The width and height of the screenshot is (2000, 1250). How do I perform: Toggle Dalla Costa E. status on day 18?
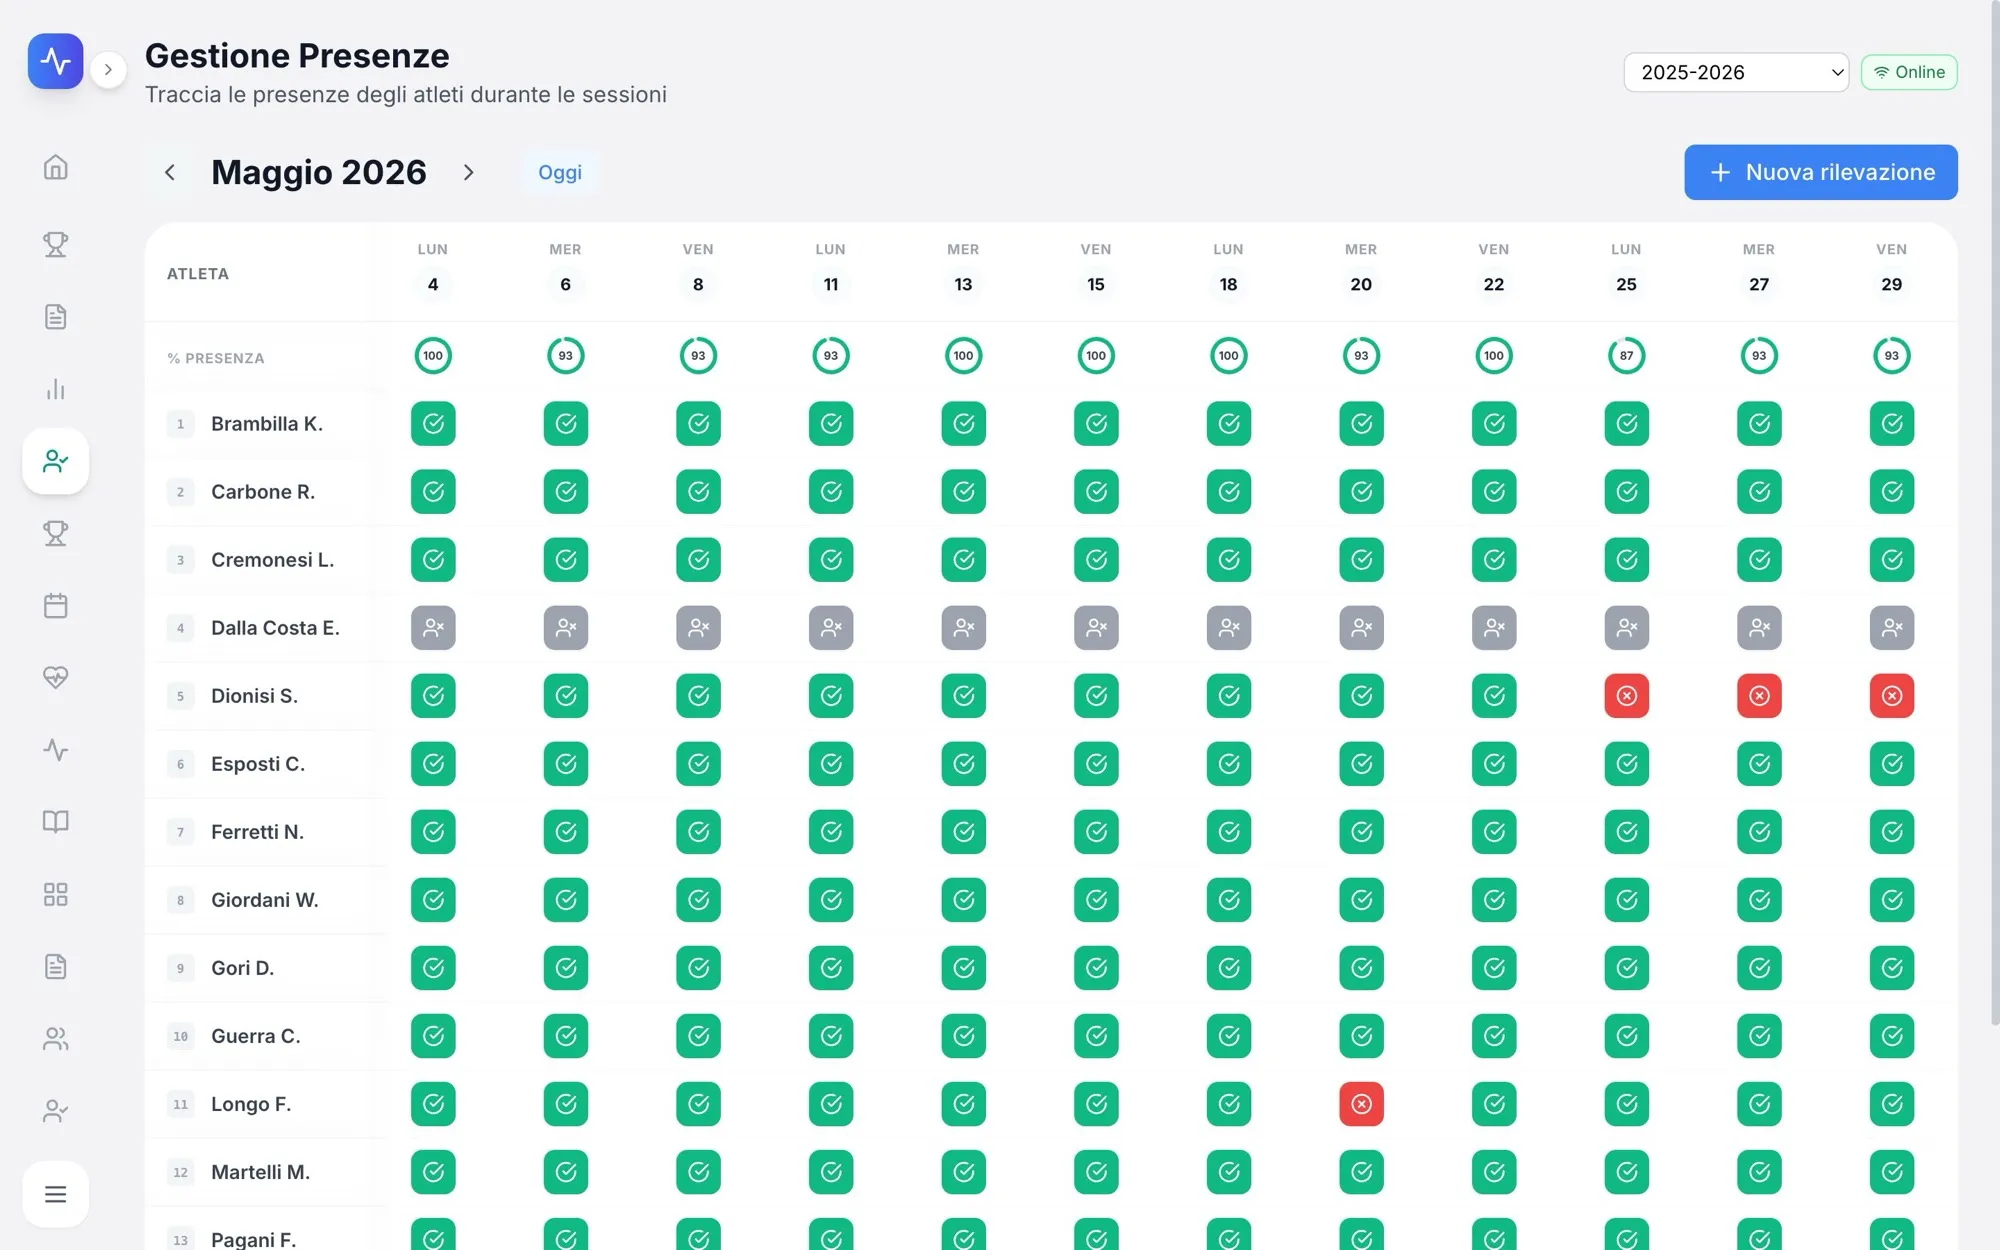[1229, 628]
